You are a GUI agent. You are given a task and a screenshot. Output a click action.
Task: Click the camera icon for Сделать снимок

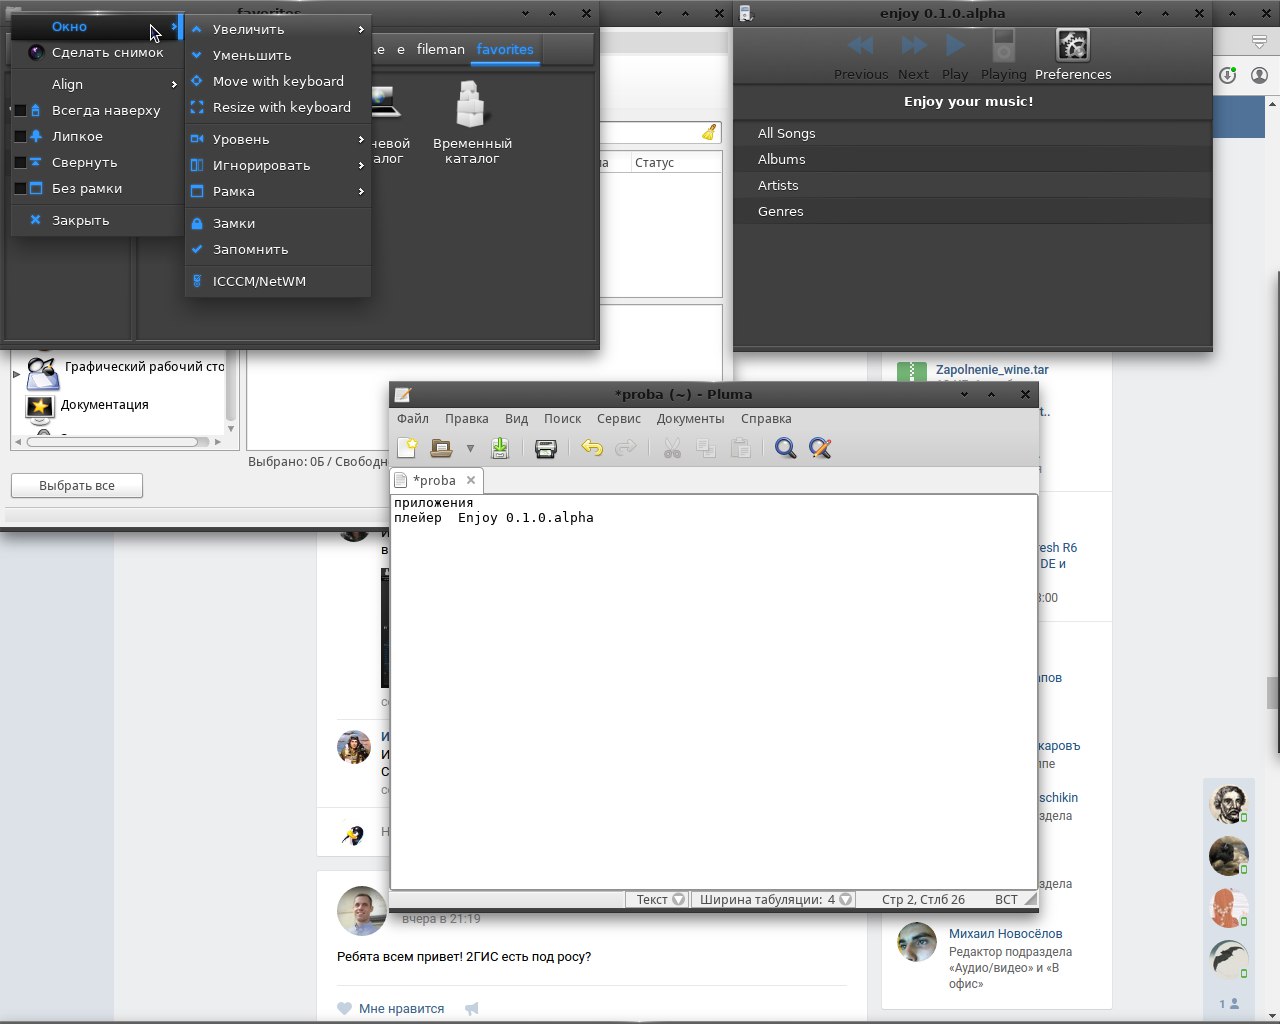[36, 53]
